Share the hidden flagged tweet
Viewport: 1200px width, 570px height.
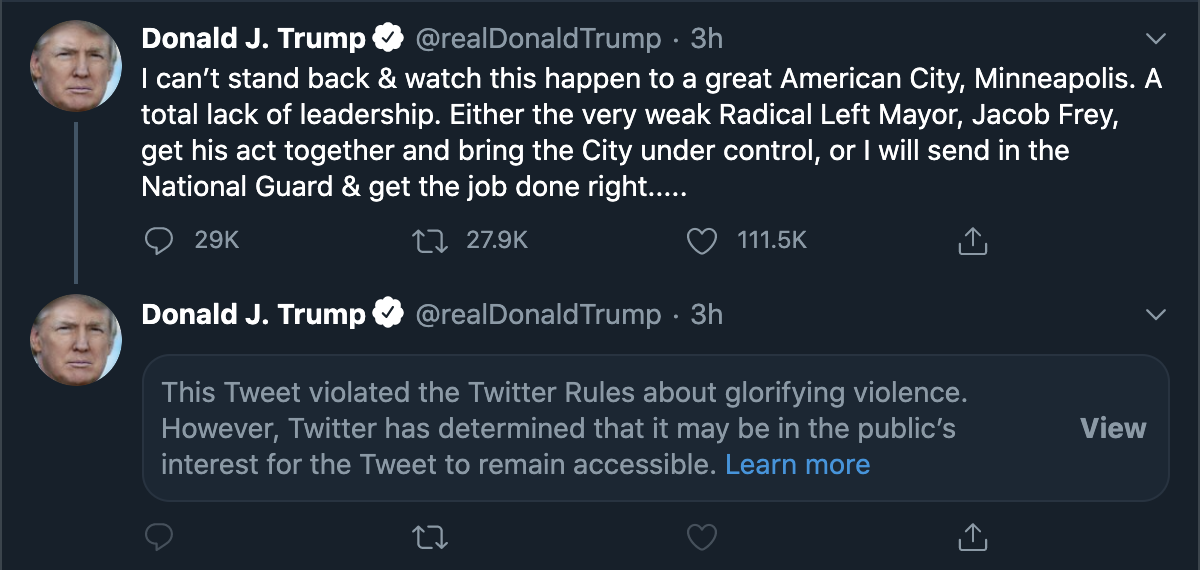(x=972, y=538)
